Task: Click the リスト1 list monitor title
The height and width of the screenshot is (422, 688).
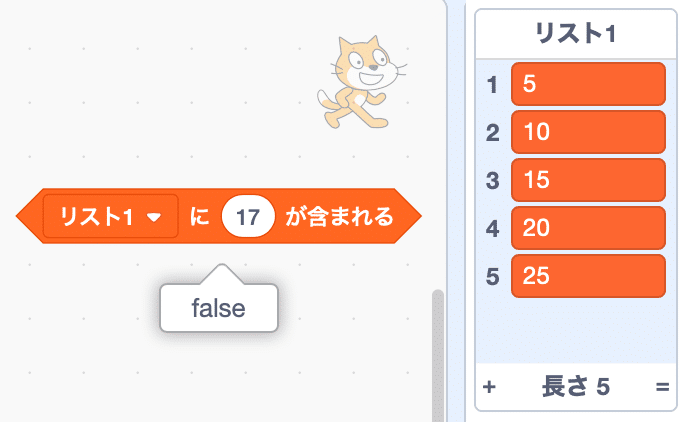Action: pos(576,34)
